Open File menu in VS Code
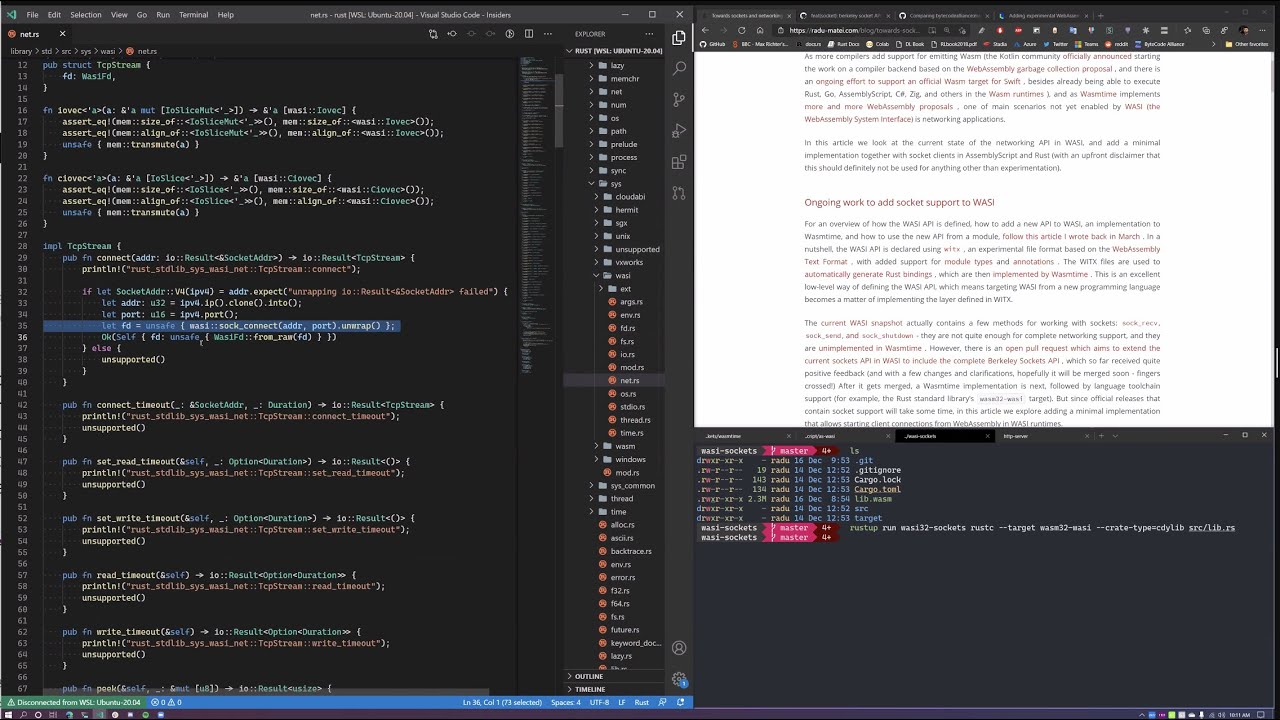The width and height of the screenshot is (1280, 720). [x=33, y=15]
